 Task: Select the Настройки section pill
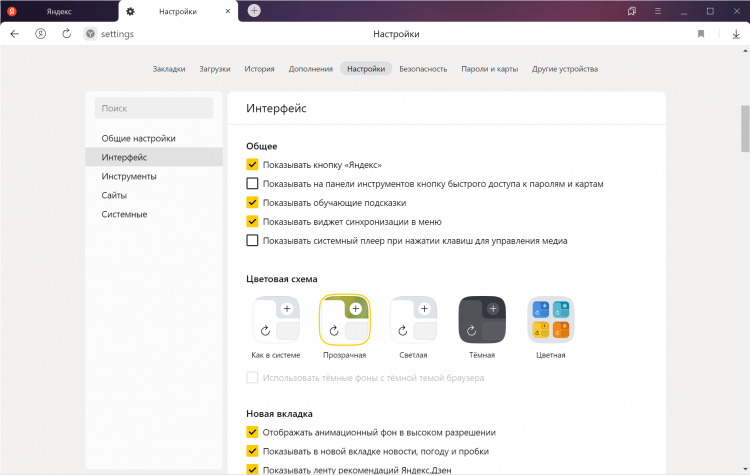pyautogui.click(x=366, y=69)
